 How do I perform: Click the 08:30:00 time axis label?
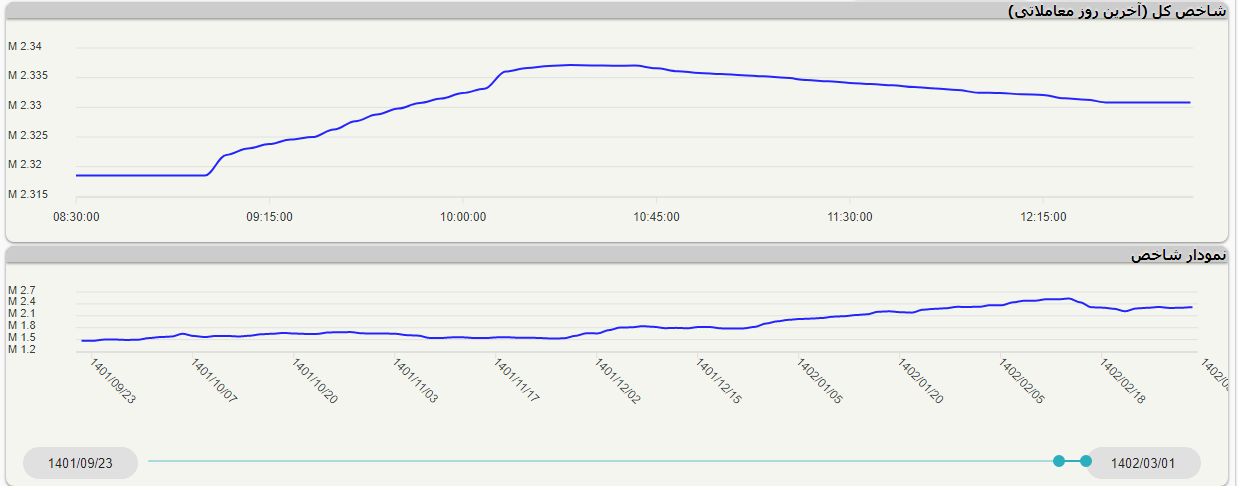[x=76, y=216]
